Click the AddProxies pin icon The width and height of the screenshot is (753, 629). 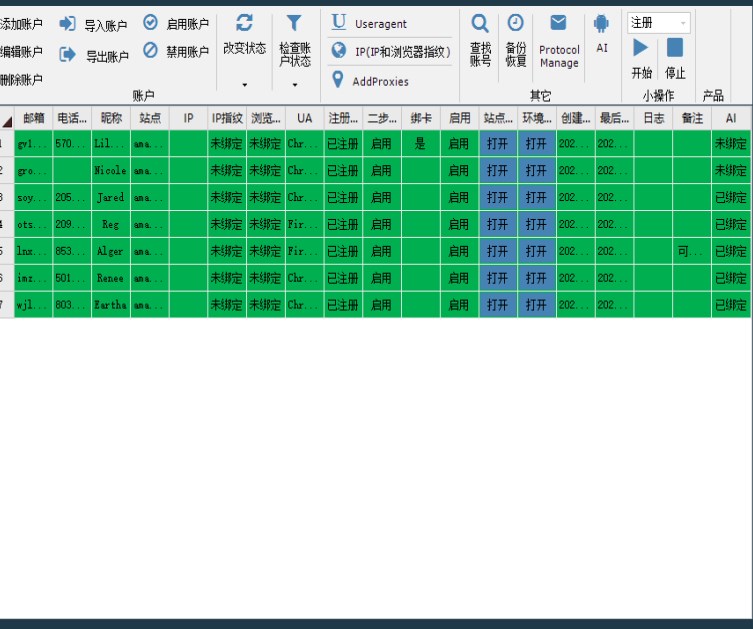338,80
